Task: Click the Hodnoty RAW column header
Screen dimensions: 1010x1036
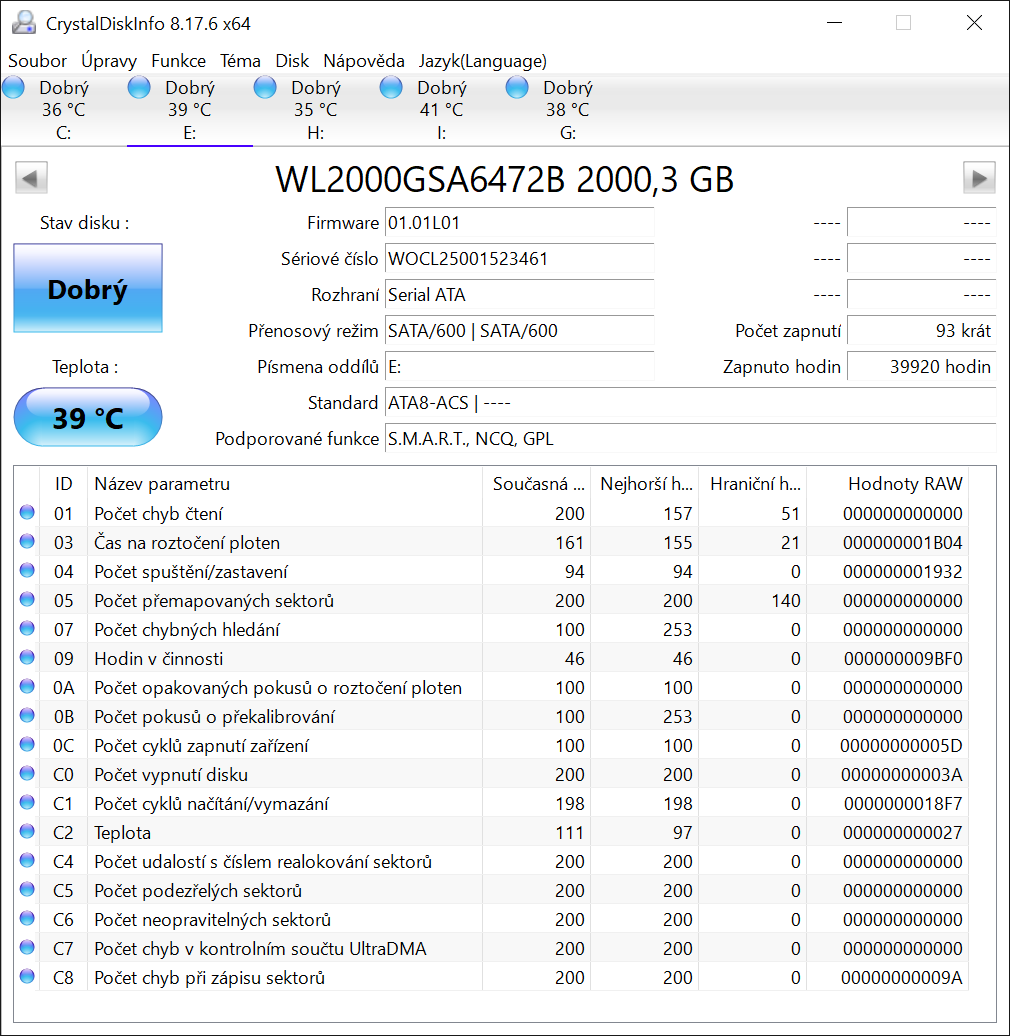Action: [x=904, y=484]
